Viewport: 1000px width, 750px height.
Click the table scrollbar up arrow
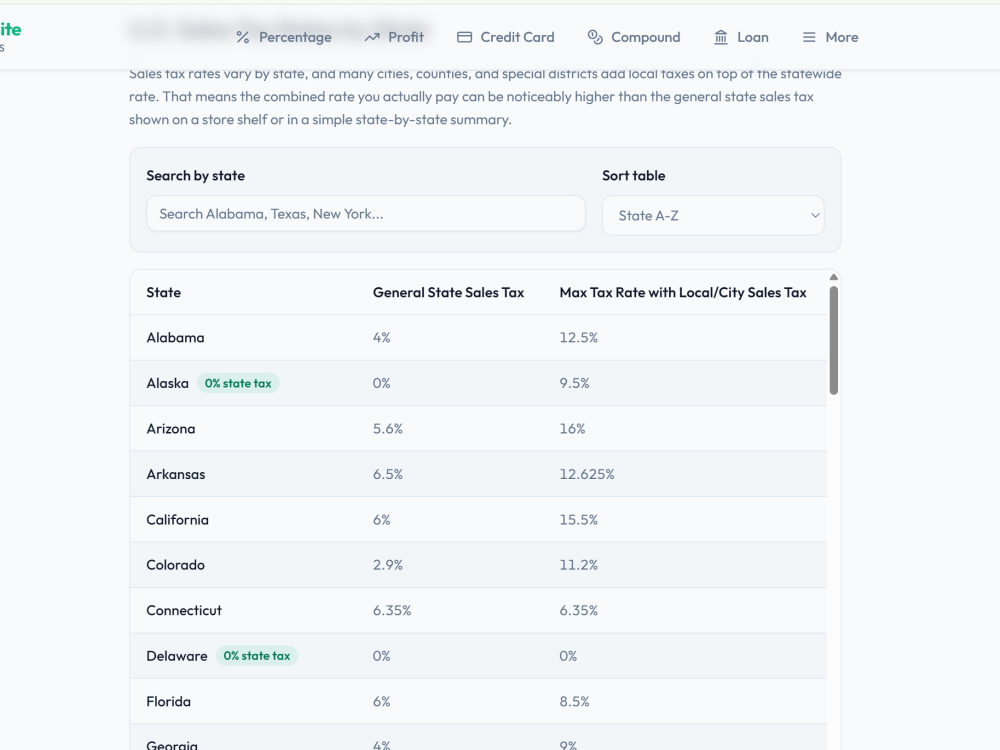click(834, 277)
